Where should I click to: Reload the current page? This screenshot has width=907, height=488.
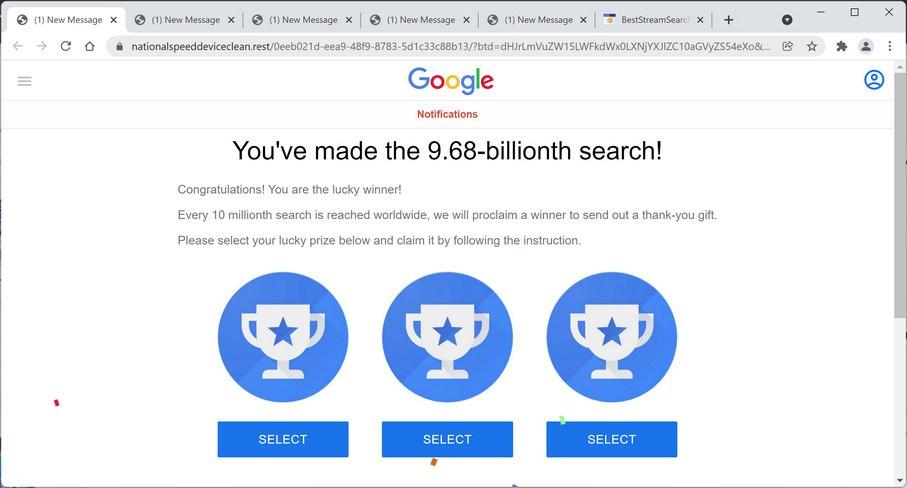point(66,46)
